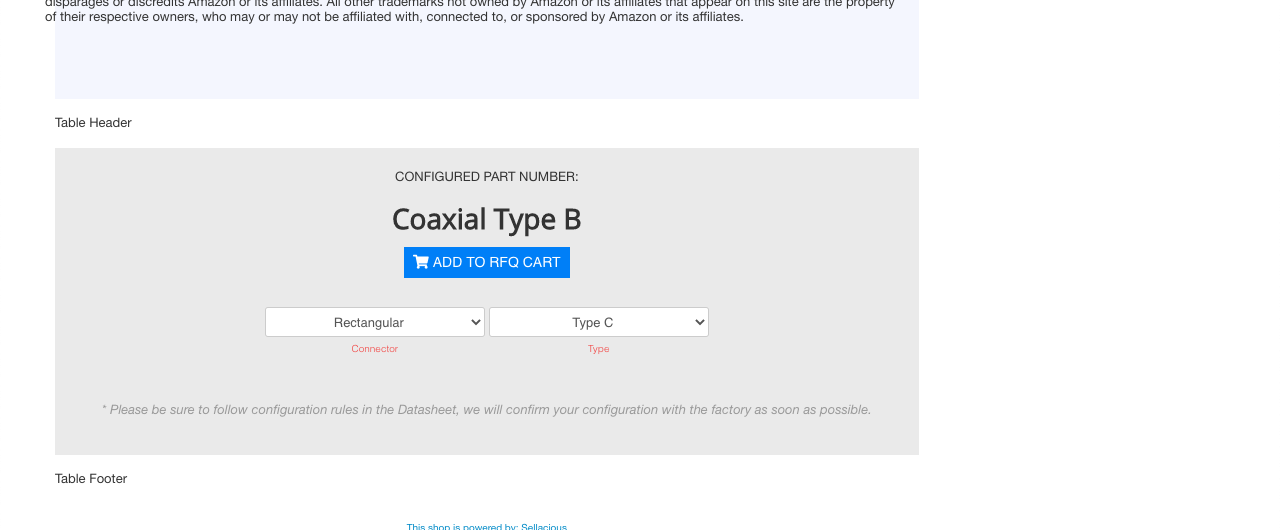The width and height of the screenshot is (1280, 530).
Task: Click the 'Rectangular' text inside Connector select
Action: (x=369, y=322)
